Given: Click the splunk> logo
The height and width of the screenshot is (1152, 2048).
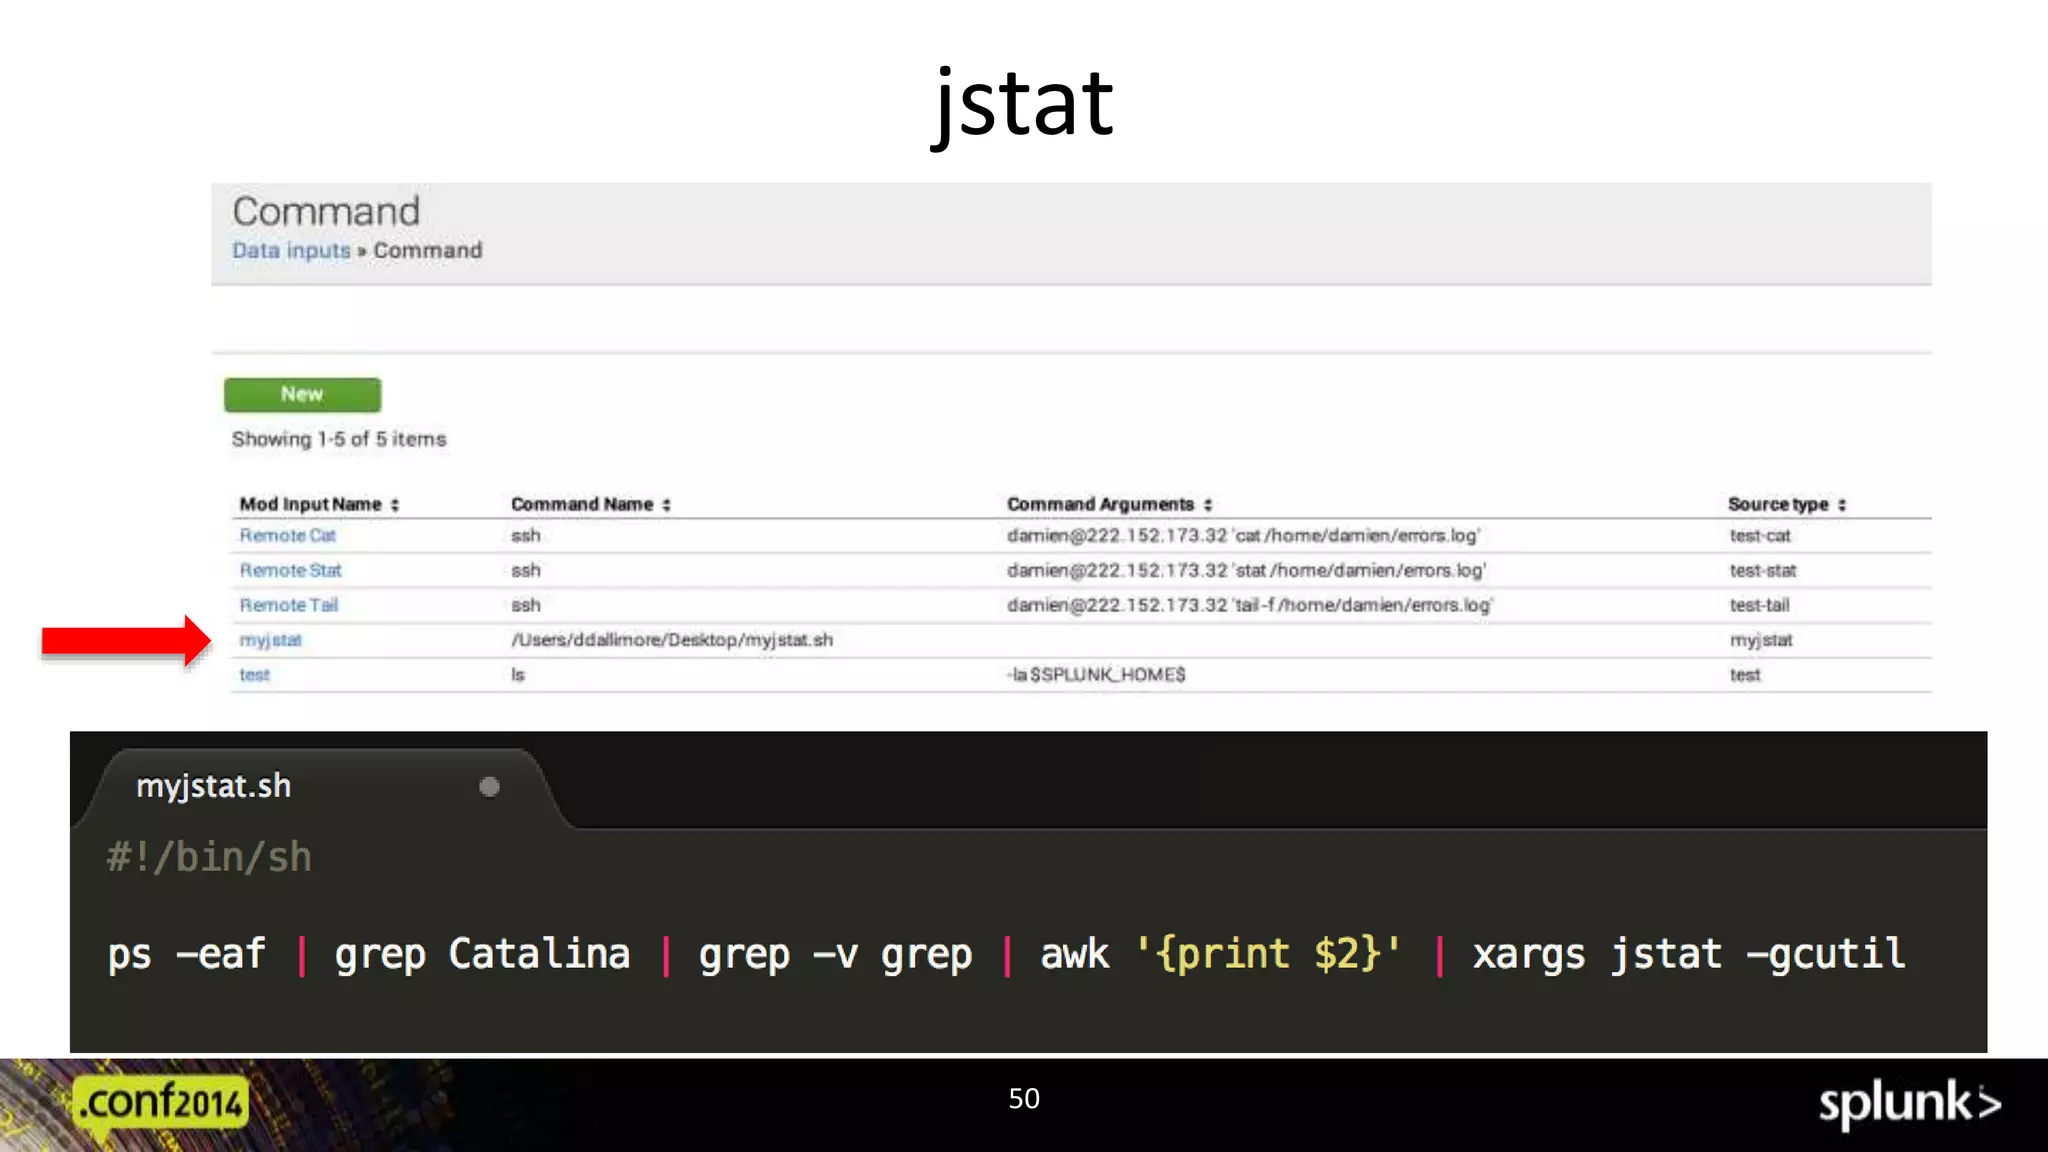Looking at the screenshot, I should (x=1910, y=1104).
